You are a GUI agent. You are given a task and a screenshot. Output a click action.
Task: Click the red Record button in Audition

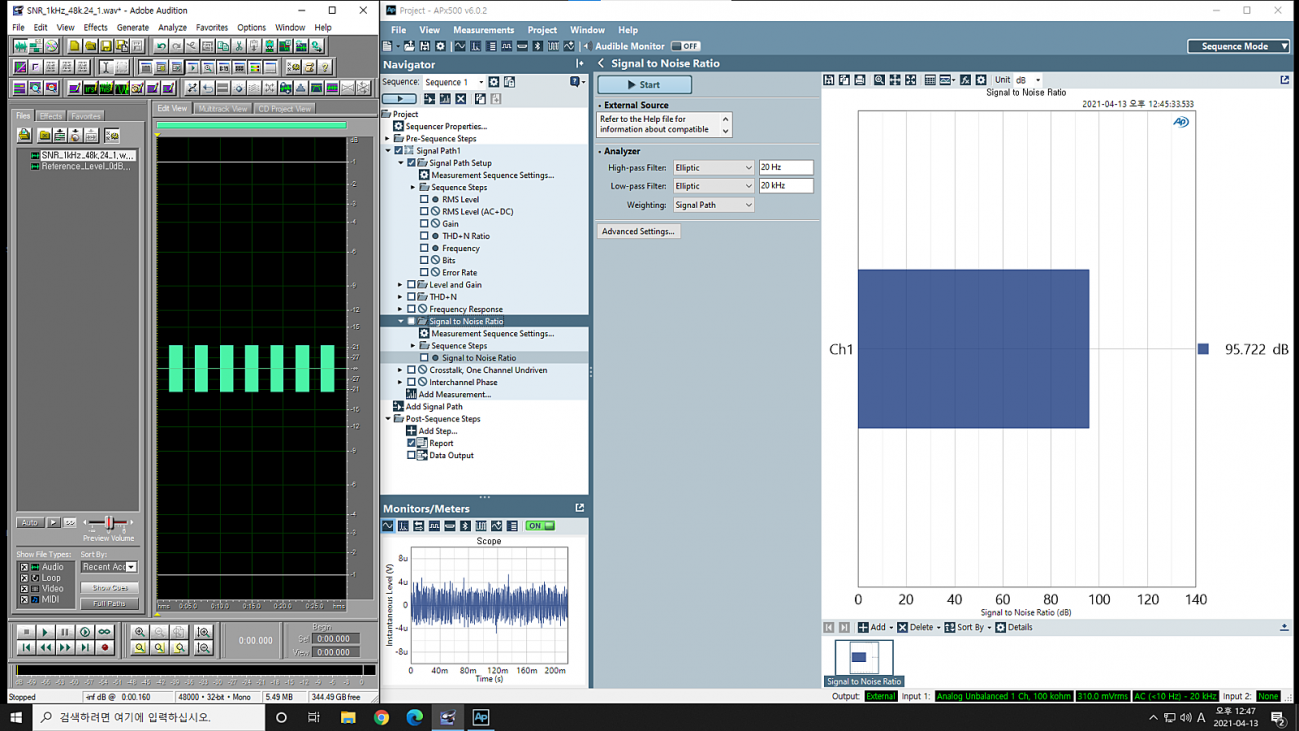coord(105,648)
